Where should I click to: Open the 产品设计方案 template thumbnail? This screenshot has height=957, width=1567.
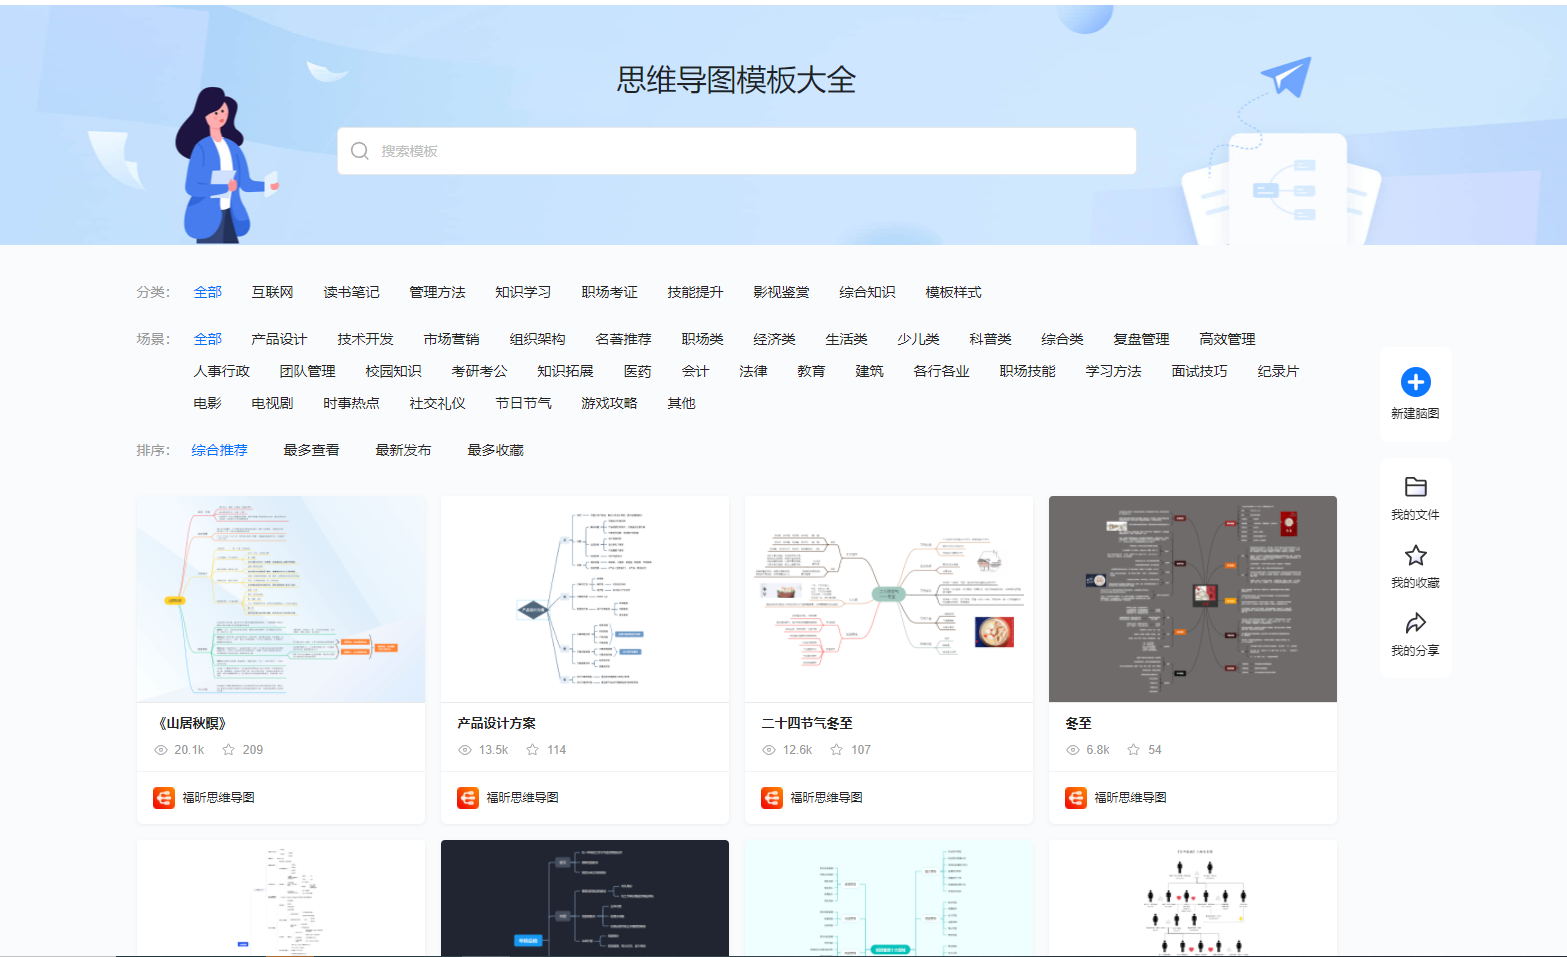(585, 599)
